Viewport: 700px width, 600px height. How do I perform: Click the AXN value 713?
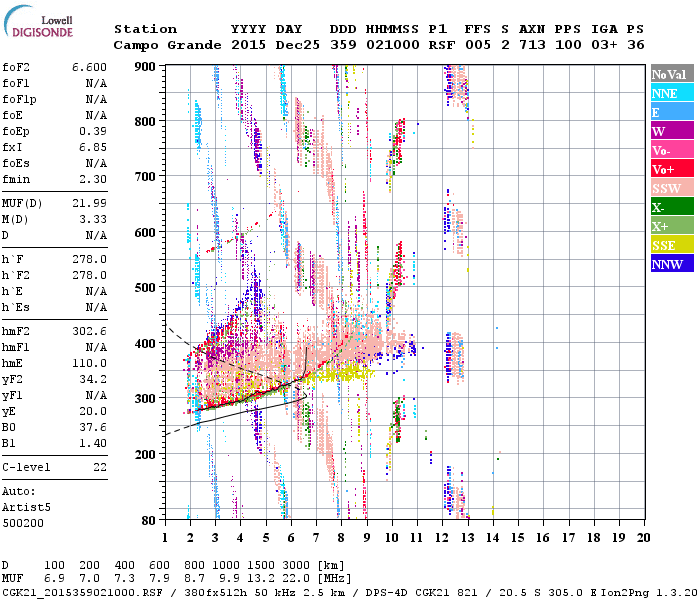(532, 45)
